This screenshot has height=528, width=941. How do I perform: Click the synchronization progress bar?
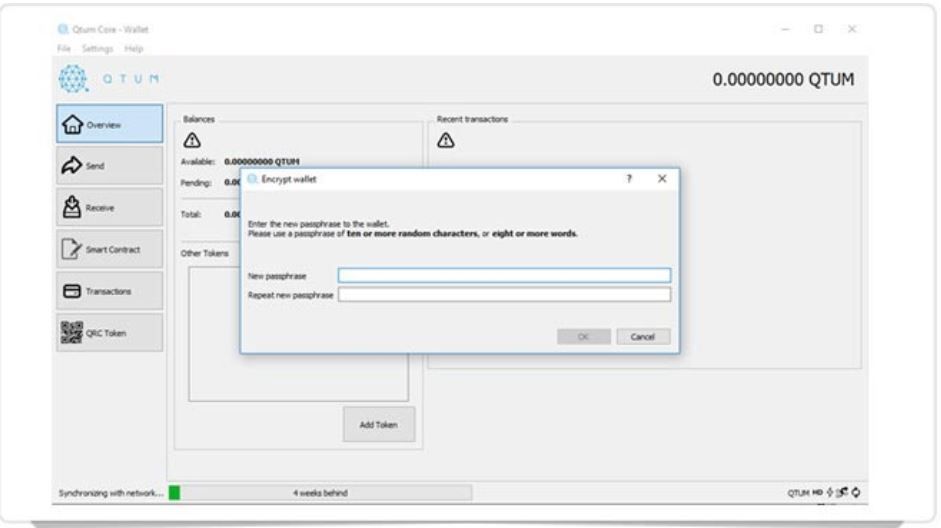tap(320, 493)
